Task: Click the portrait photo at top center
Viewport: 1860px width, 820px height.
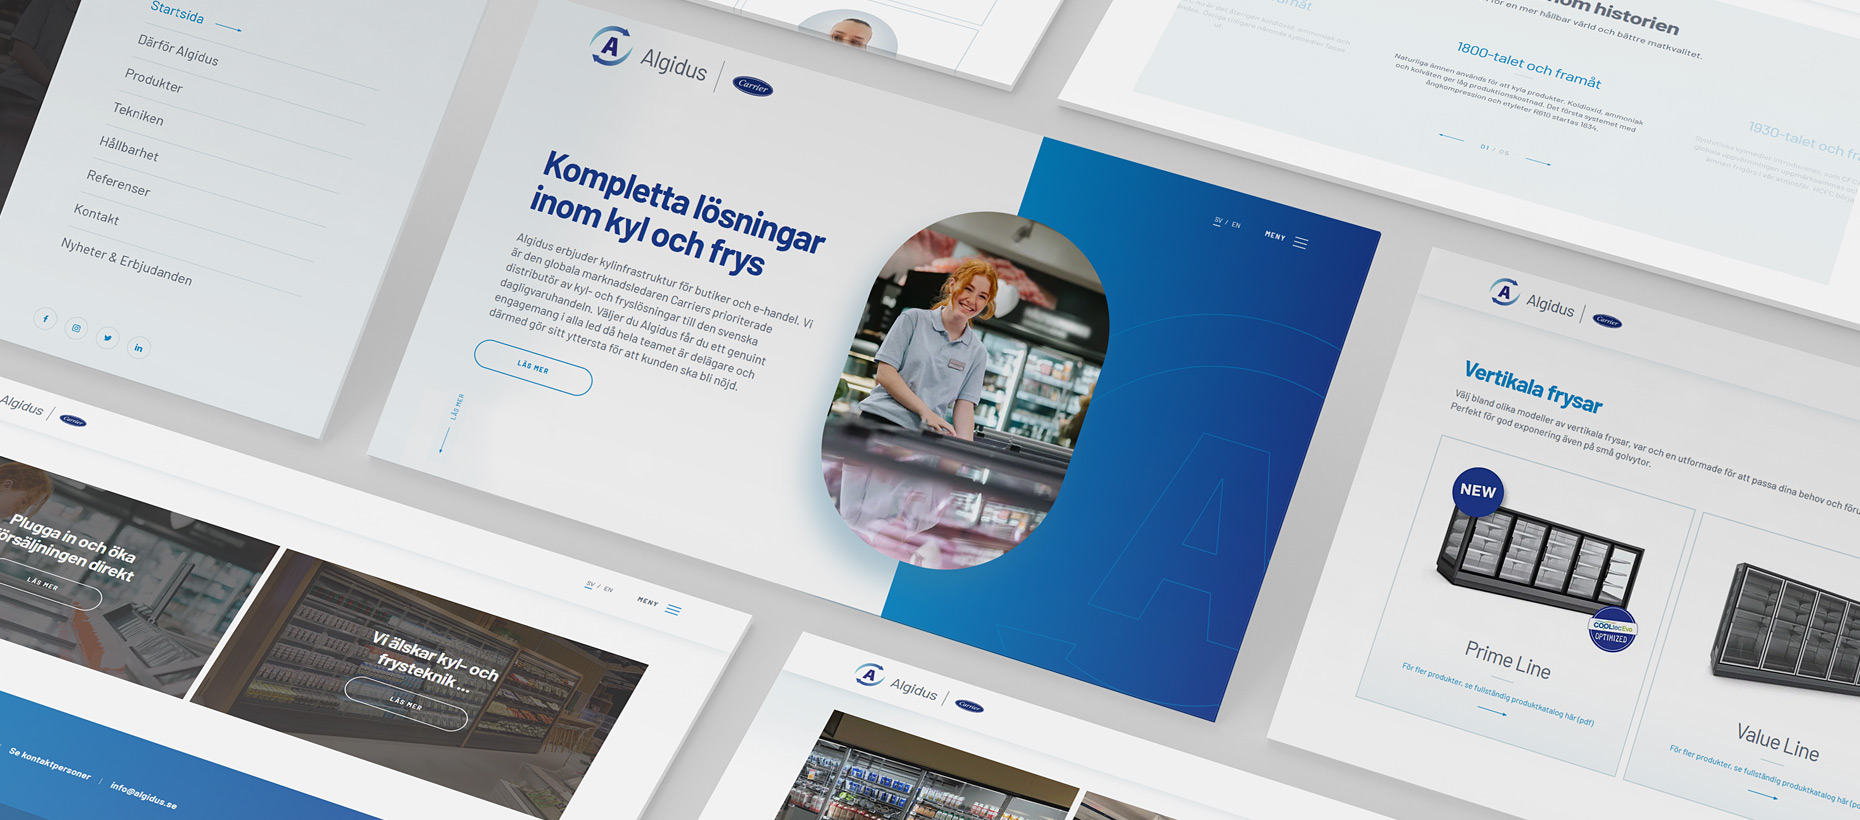Action: click(x=848, y=30)
